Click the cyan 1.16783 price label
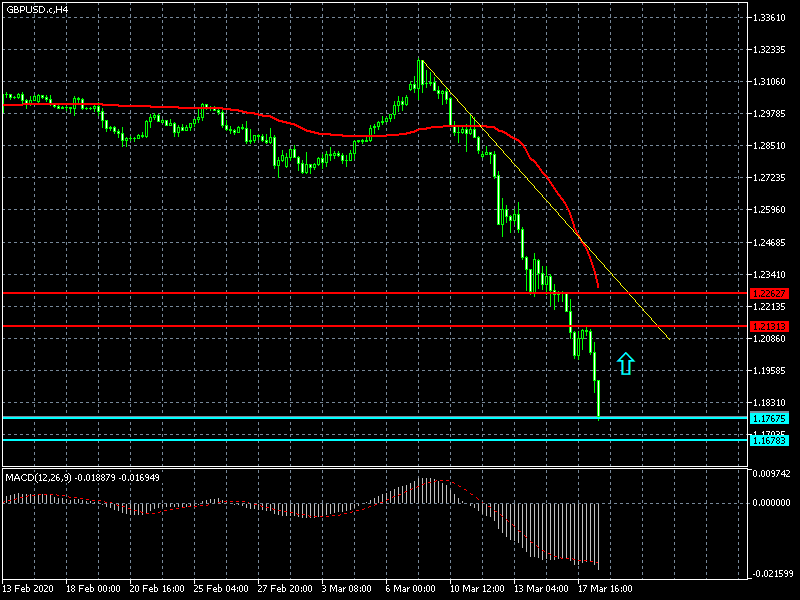This screenshot has width=800, height=600. (x=769, y=440)
